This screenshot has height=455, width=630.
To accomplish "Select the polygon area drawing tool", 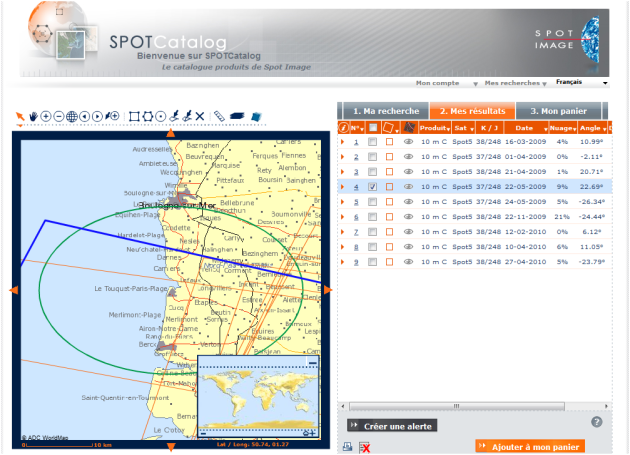I will pos(147,117).
